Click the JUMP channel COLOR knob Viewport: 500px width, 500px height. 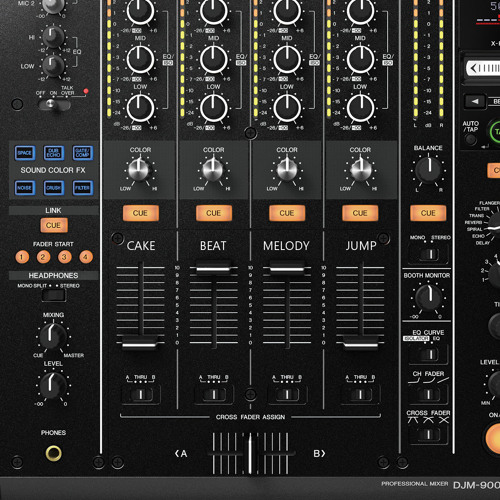pyautogui.click(x=360, y=169)
